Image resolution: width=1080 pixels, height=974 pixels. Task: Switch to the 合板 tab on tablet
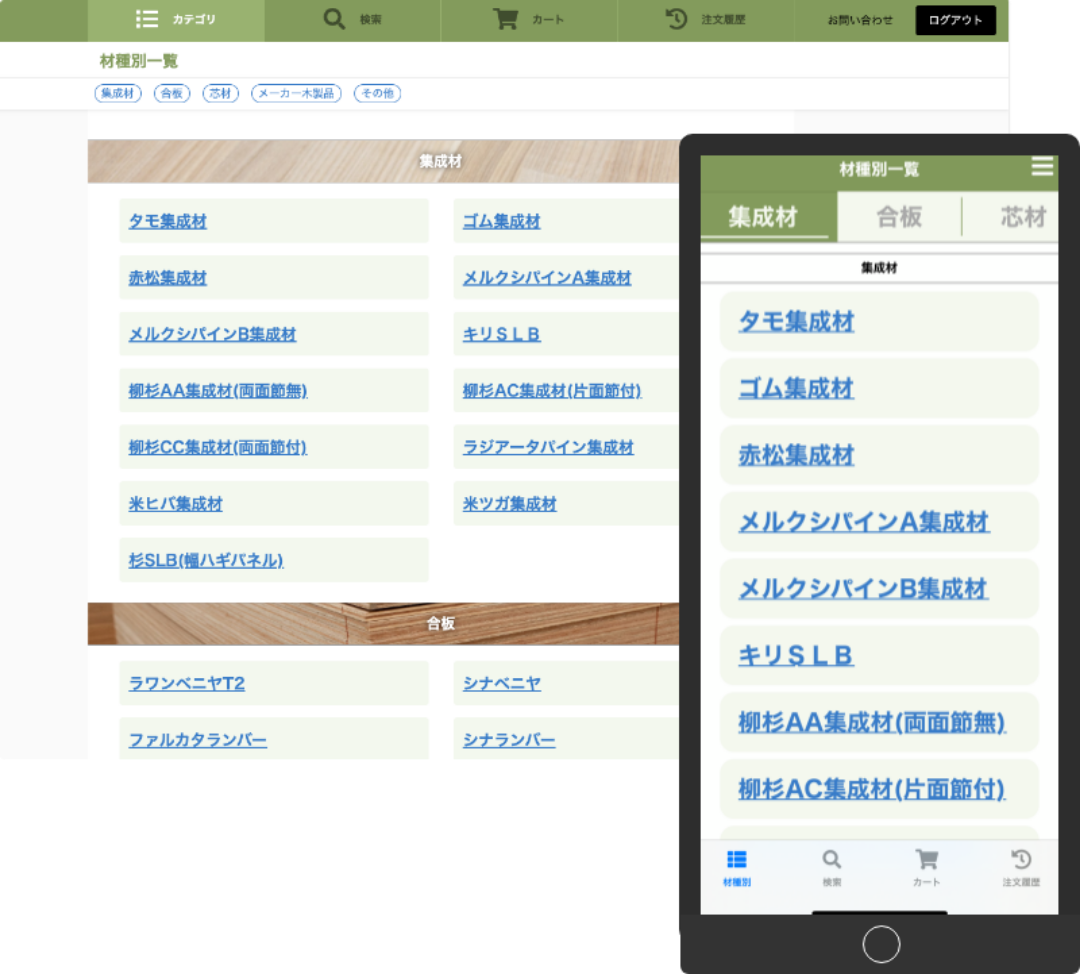coord(898,217)
